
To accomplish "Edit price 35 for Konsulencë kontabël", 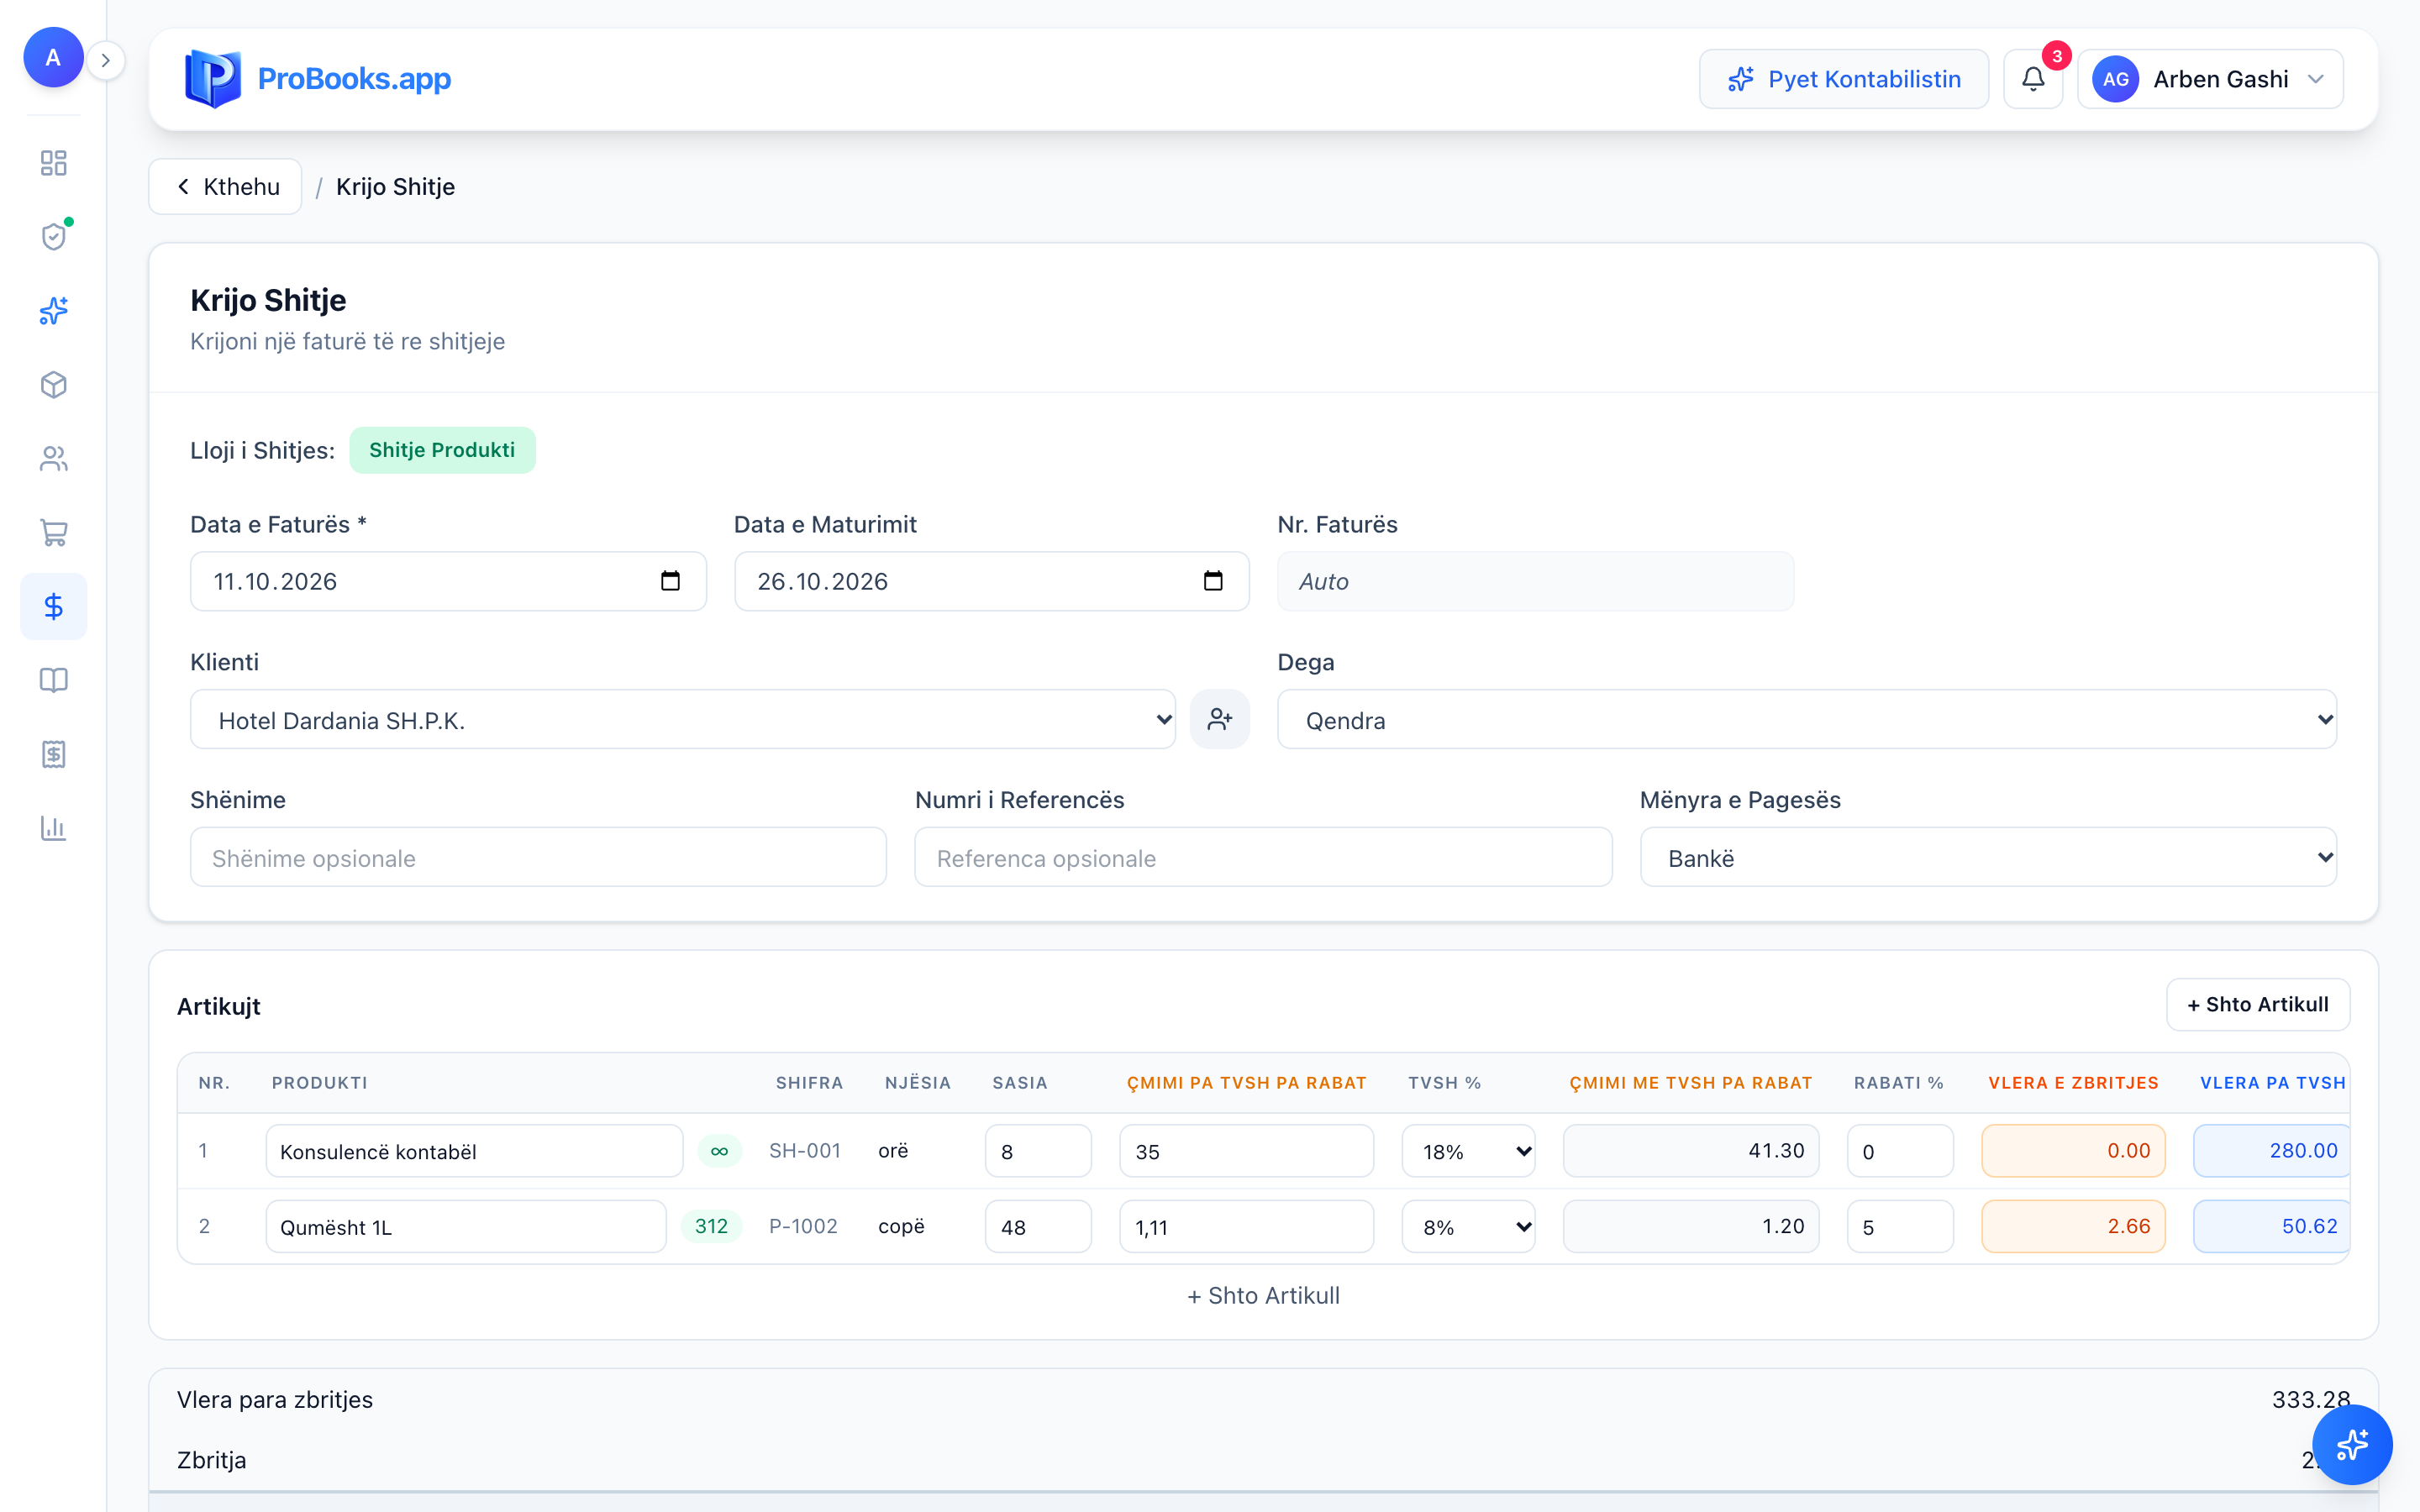I will click(x=1246, y=1151).
